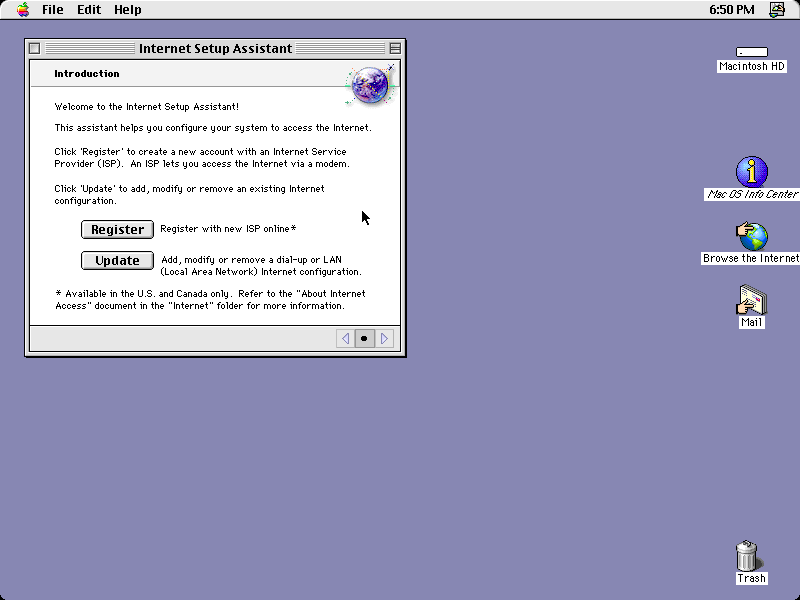Go to next page with right arrow
This screenshot has height=600, width=800.
(384, 338)
